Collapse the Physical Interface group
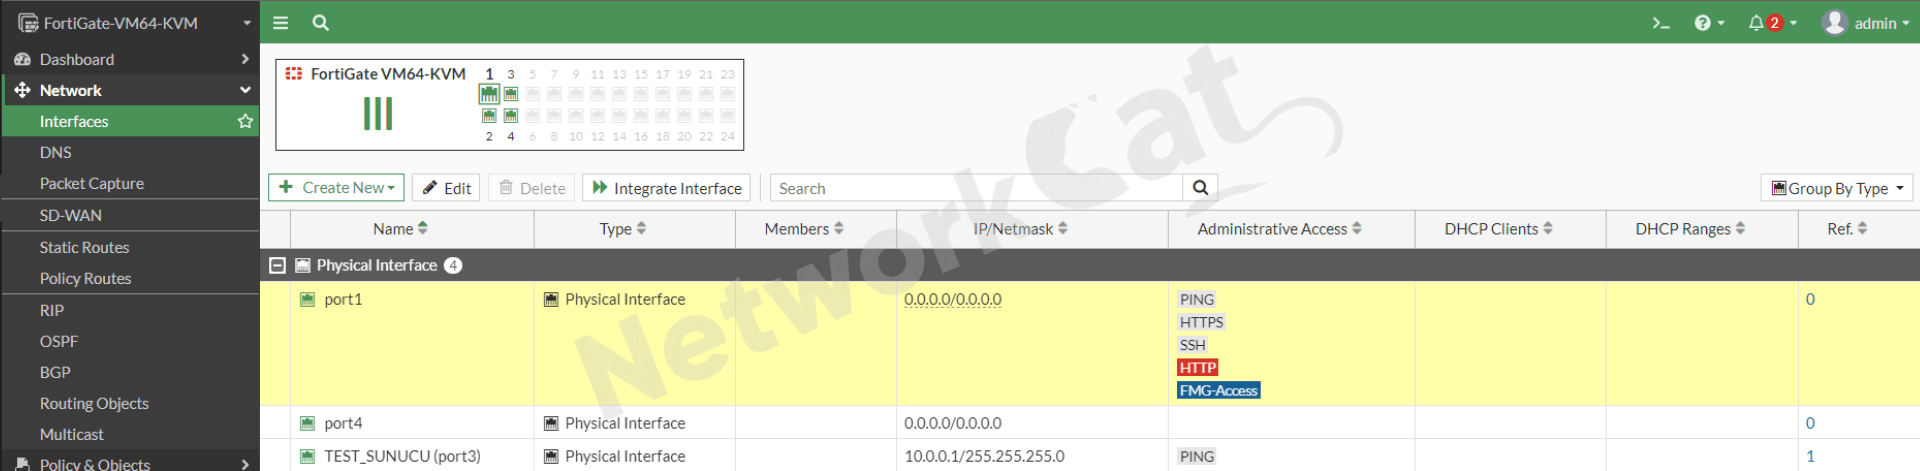This screenshot has width=1920, height=471. coord(278,265)
